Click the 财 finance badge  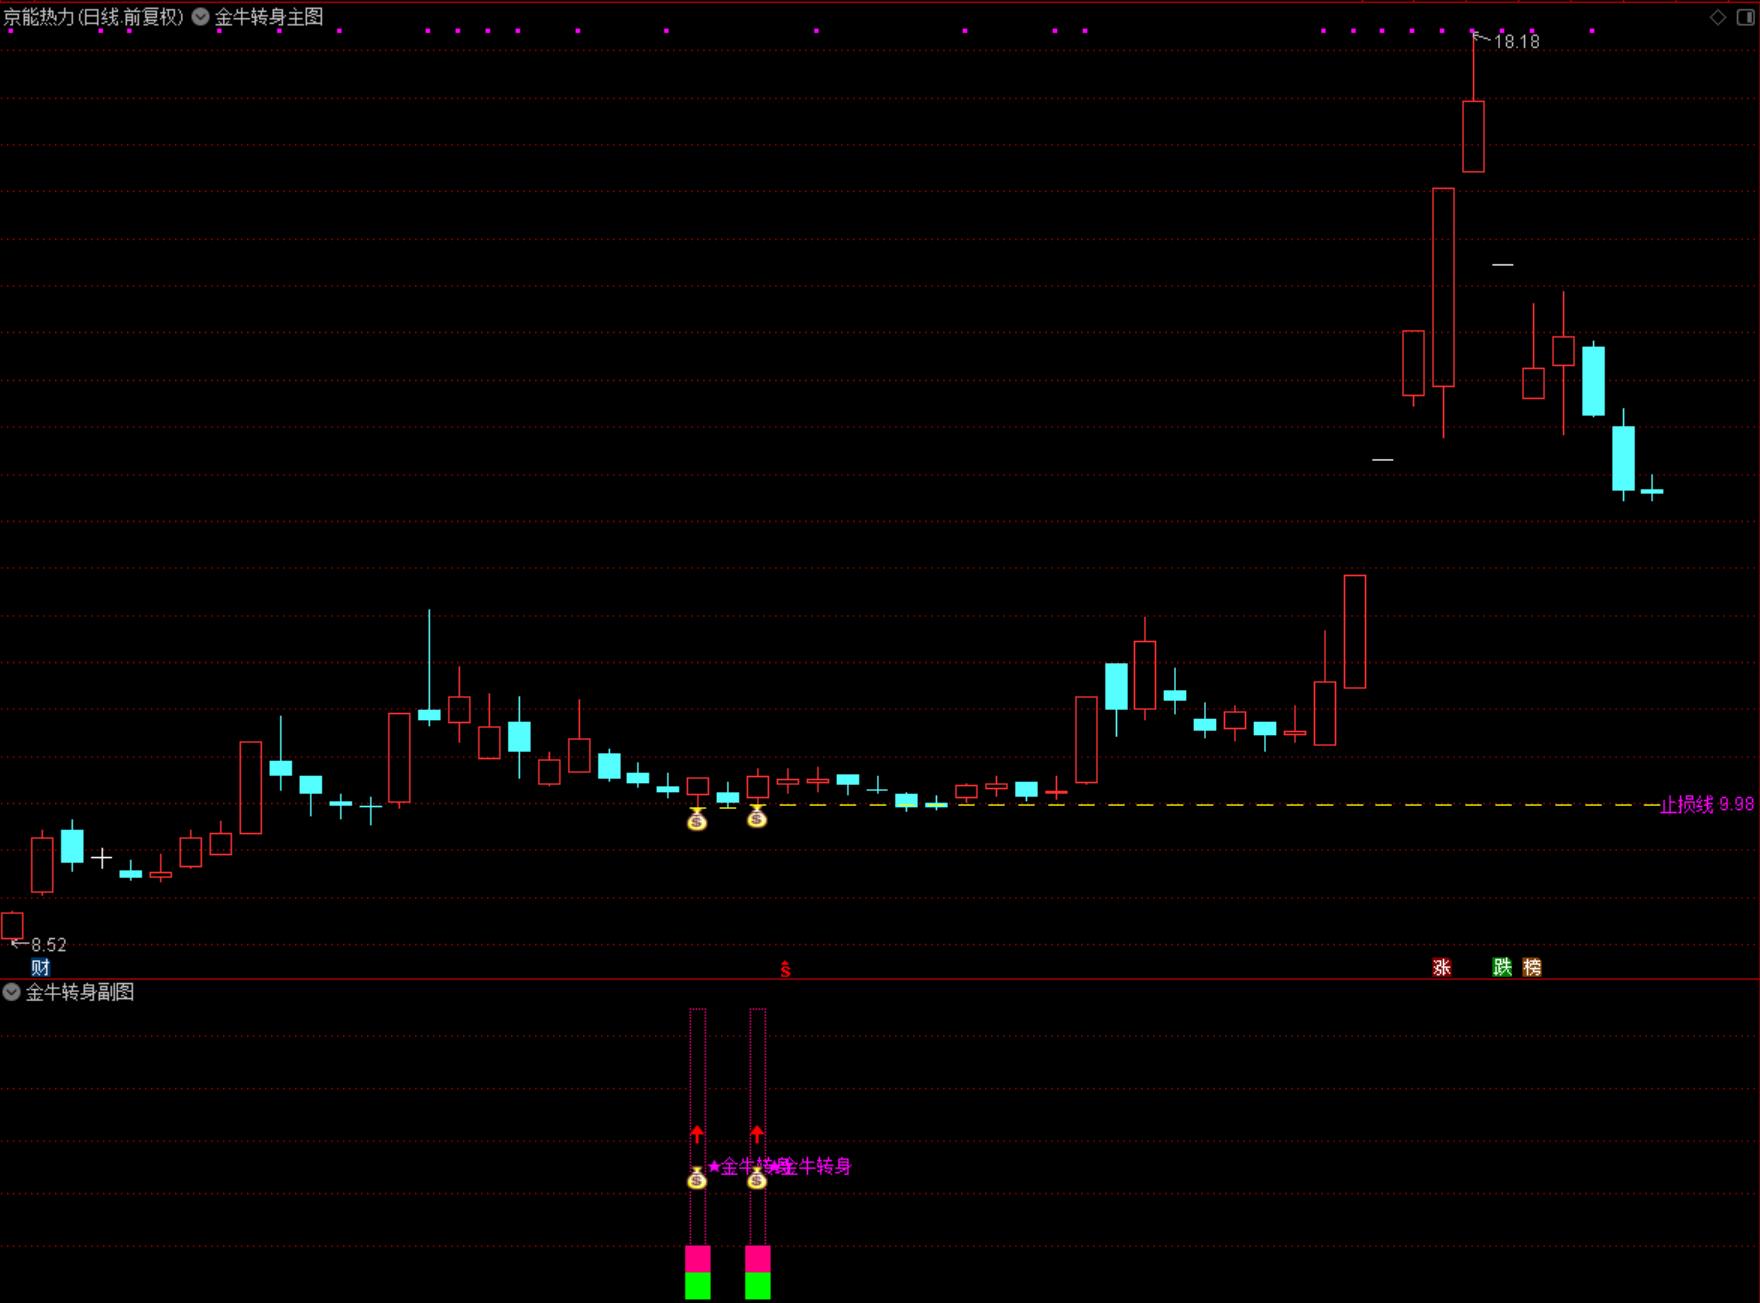(40, 967)
